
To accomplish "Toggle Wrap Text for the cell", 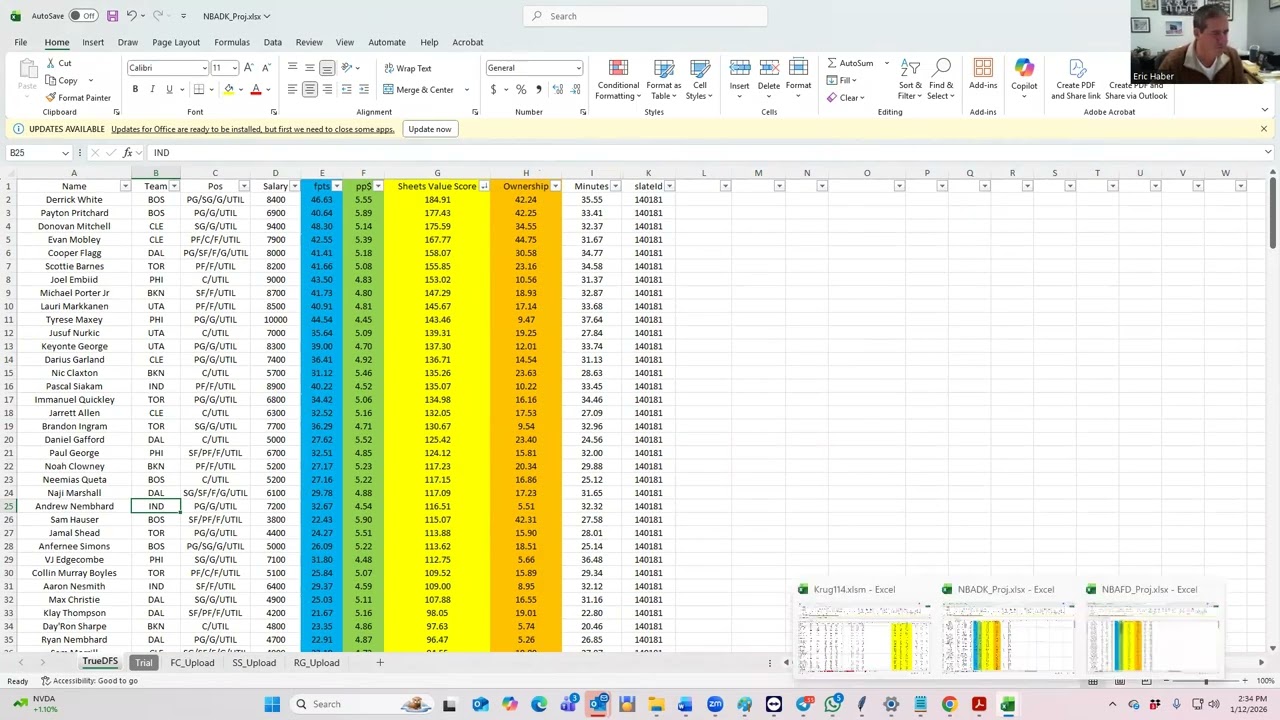I will [x=408, y=68].
